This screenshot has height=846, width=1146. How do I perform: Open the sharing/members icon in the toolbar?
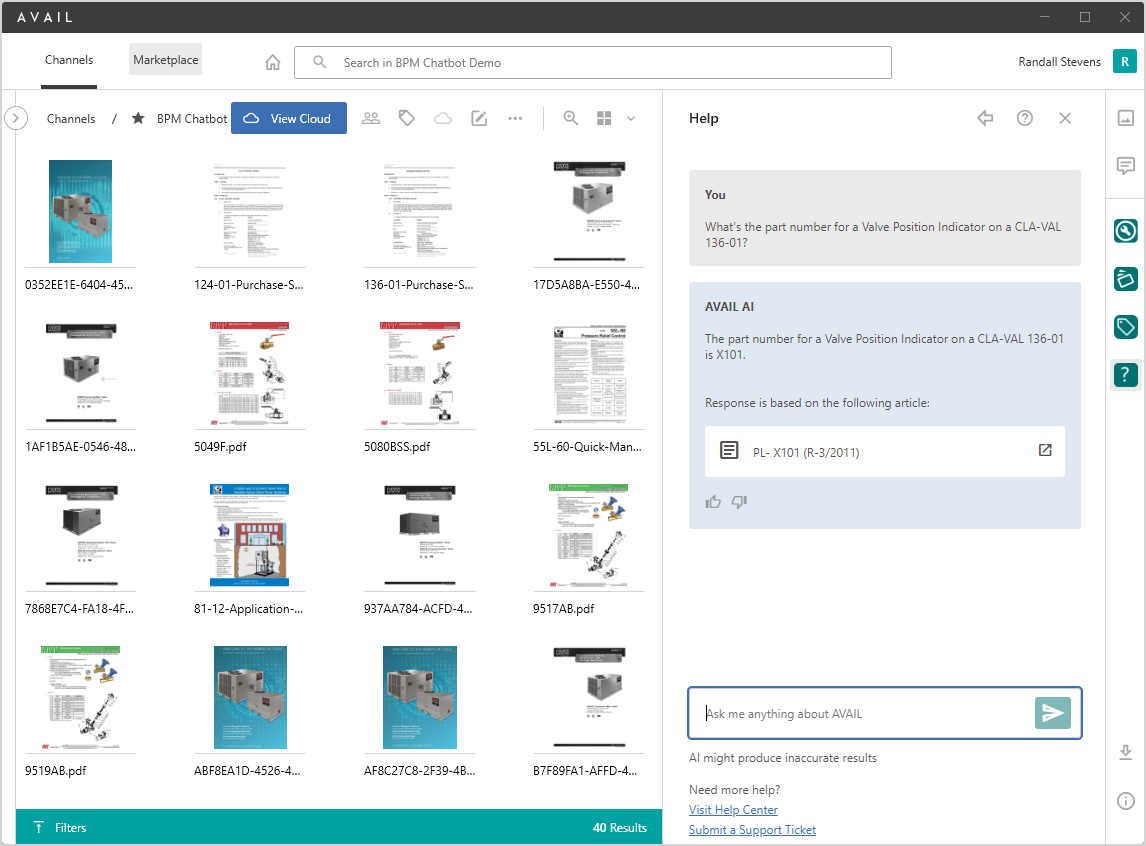click(371, 118)
